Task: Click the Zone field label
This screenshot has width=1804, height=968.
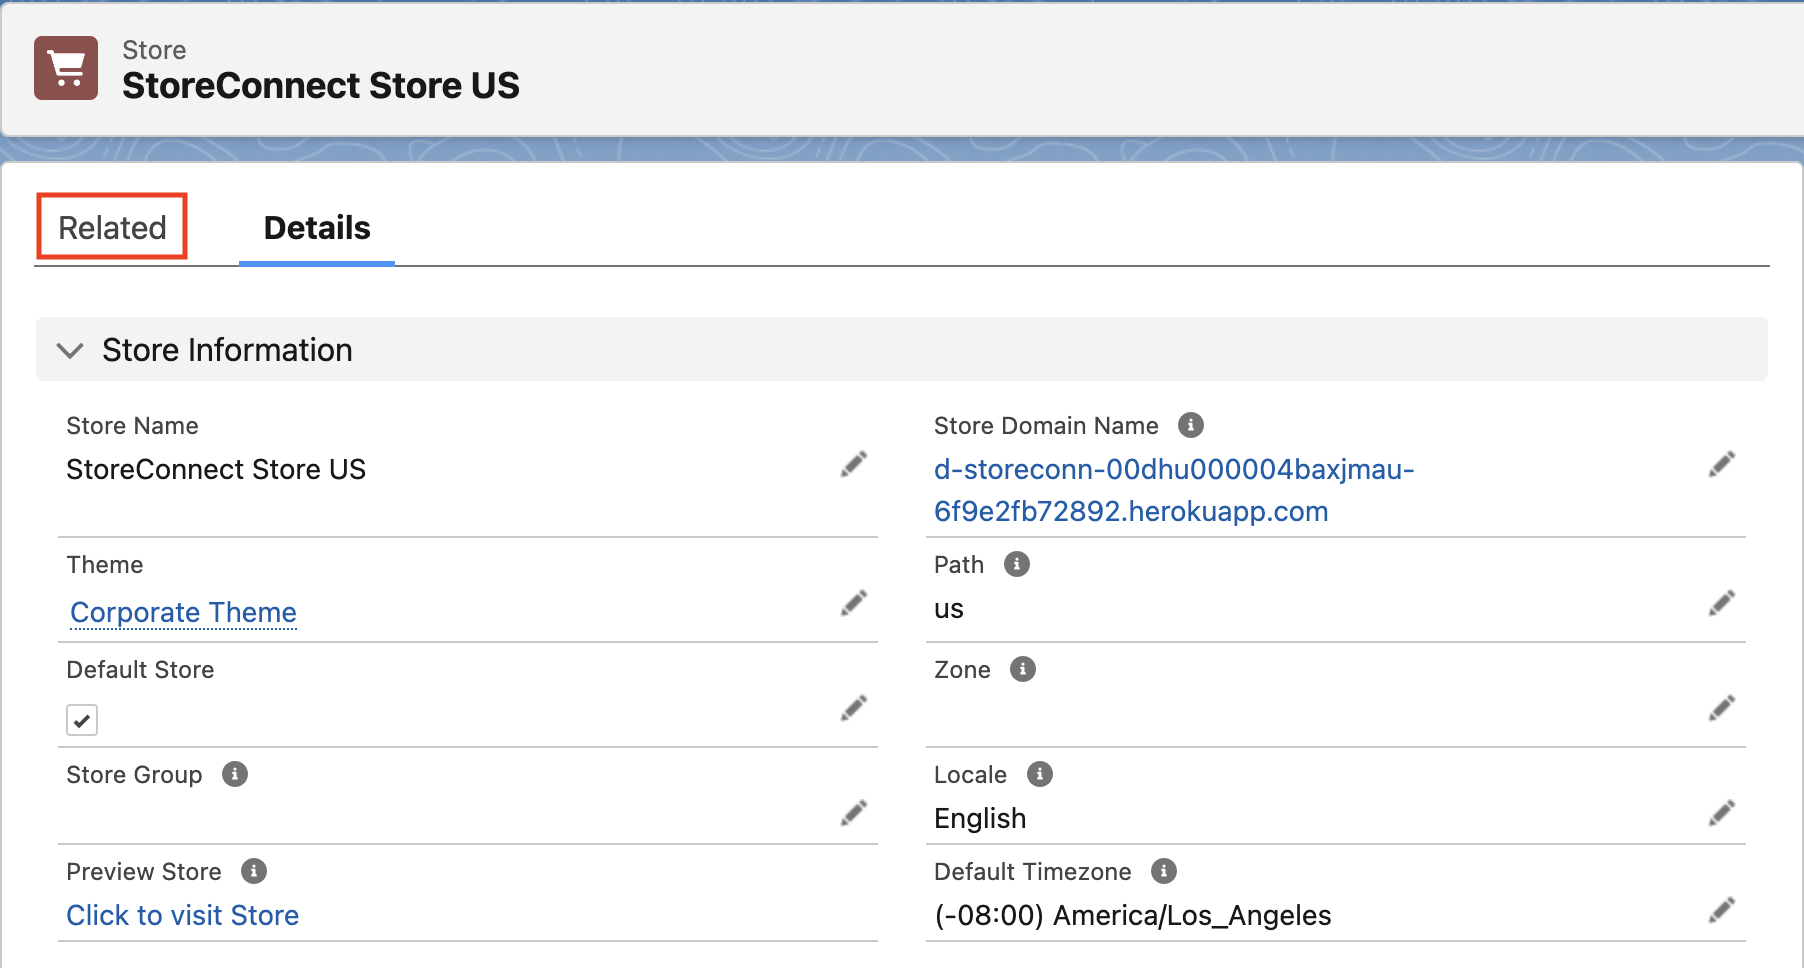Action: pyautogui.click(x=962, y=670)
